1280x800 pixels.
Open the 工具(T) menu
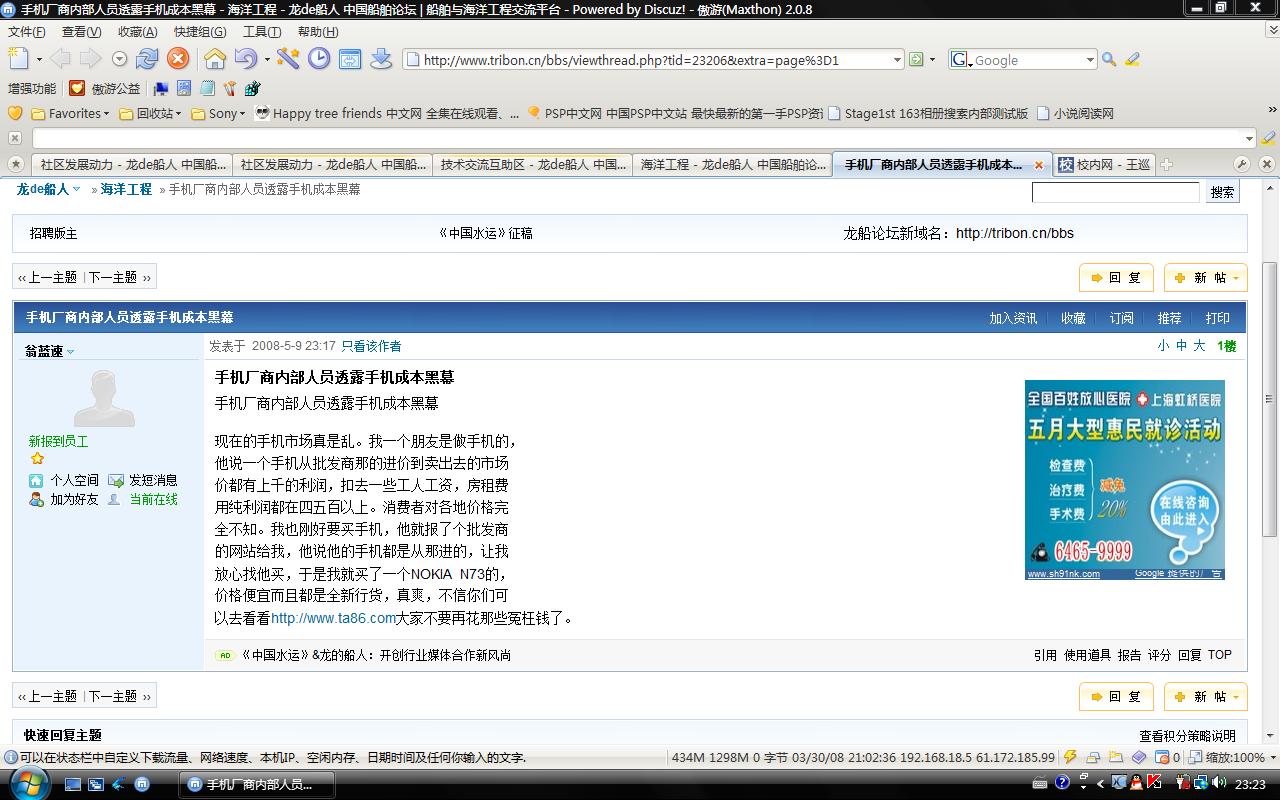[x=261, y=32]
